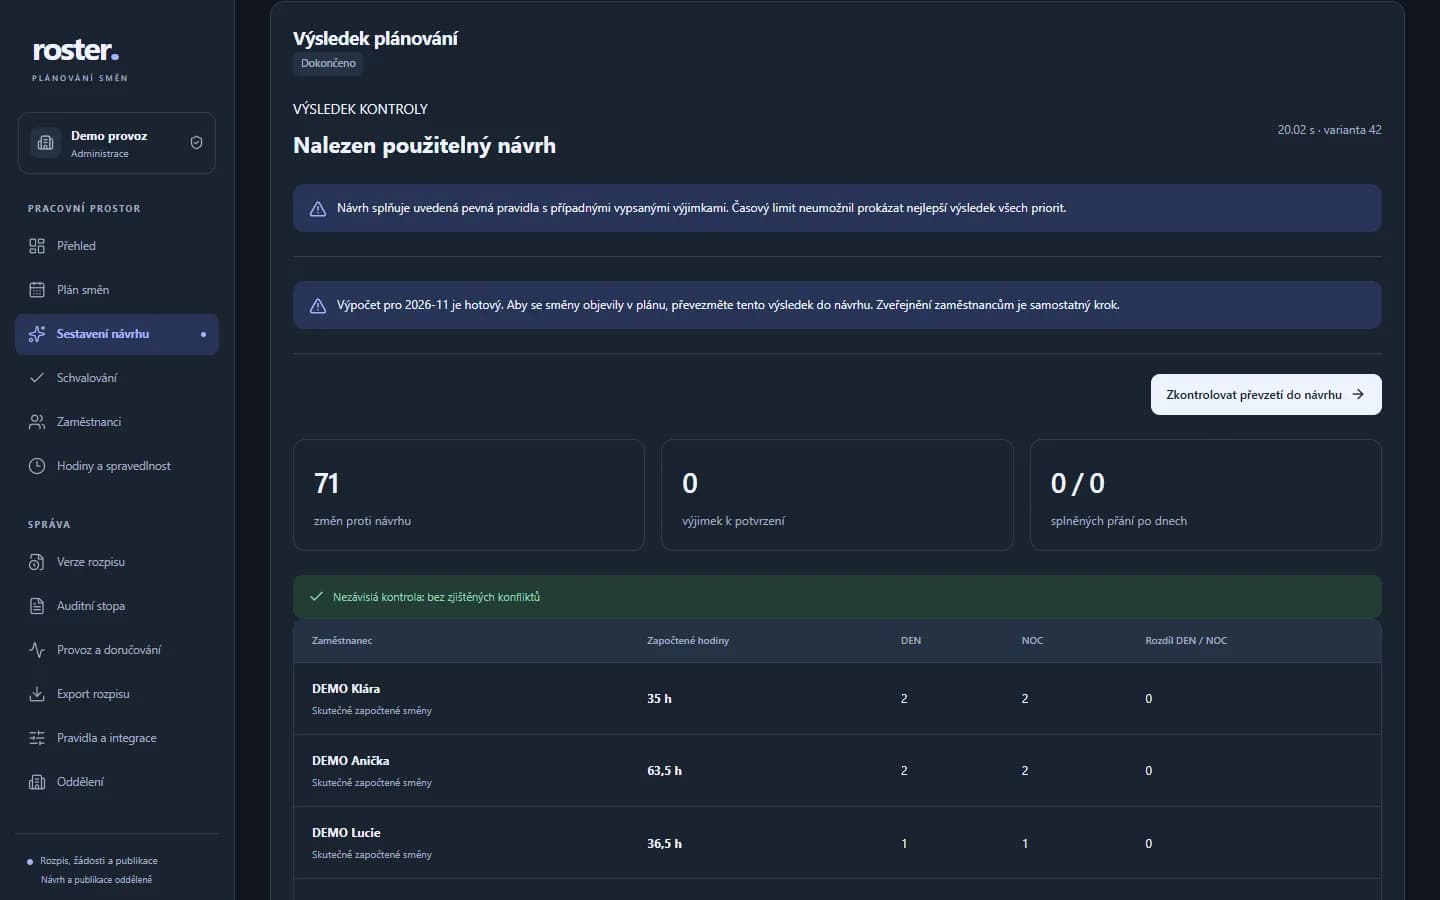Click the Schvalování checkmark icon
The width and height of the screenshot is (1440, 900).
37,378
